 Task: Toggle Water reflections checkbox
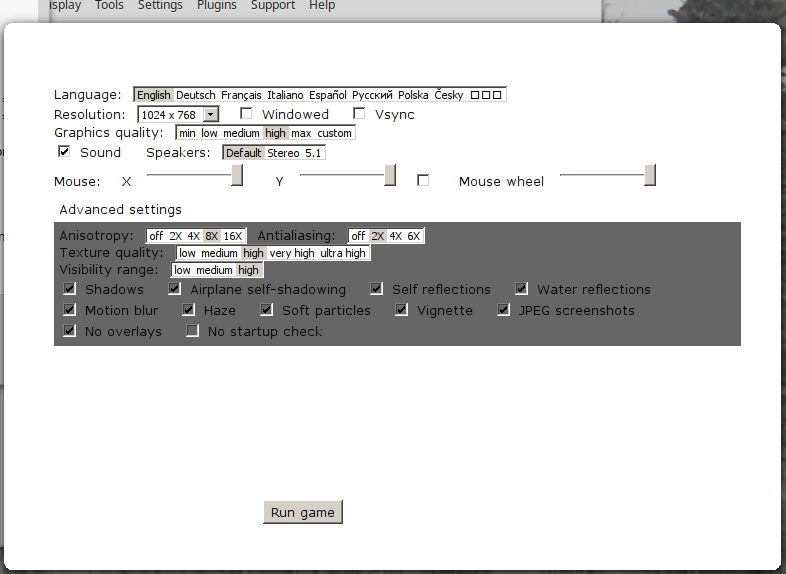[x=521, y=289]
